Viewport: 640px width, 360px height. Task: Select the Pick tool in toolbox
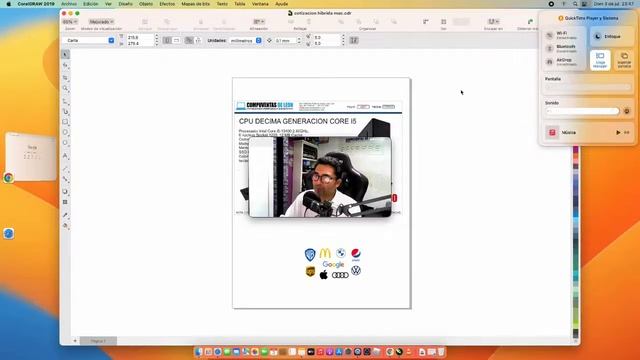[65, 54]
